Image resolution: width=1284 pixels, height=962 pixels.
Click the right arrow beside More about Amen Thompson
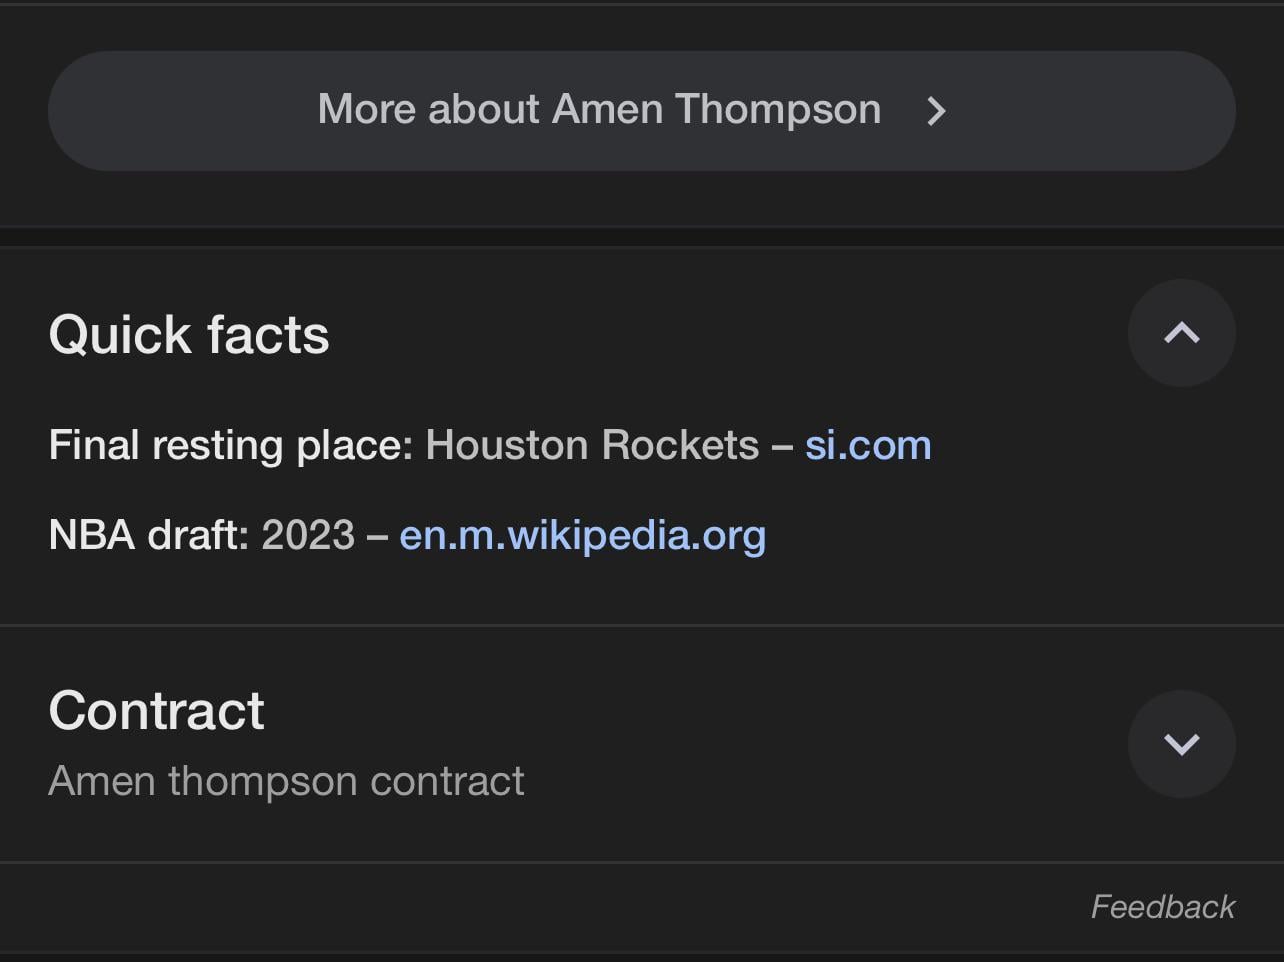[x=936, y=111]
